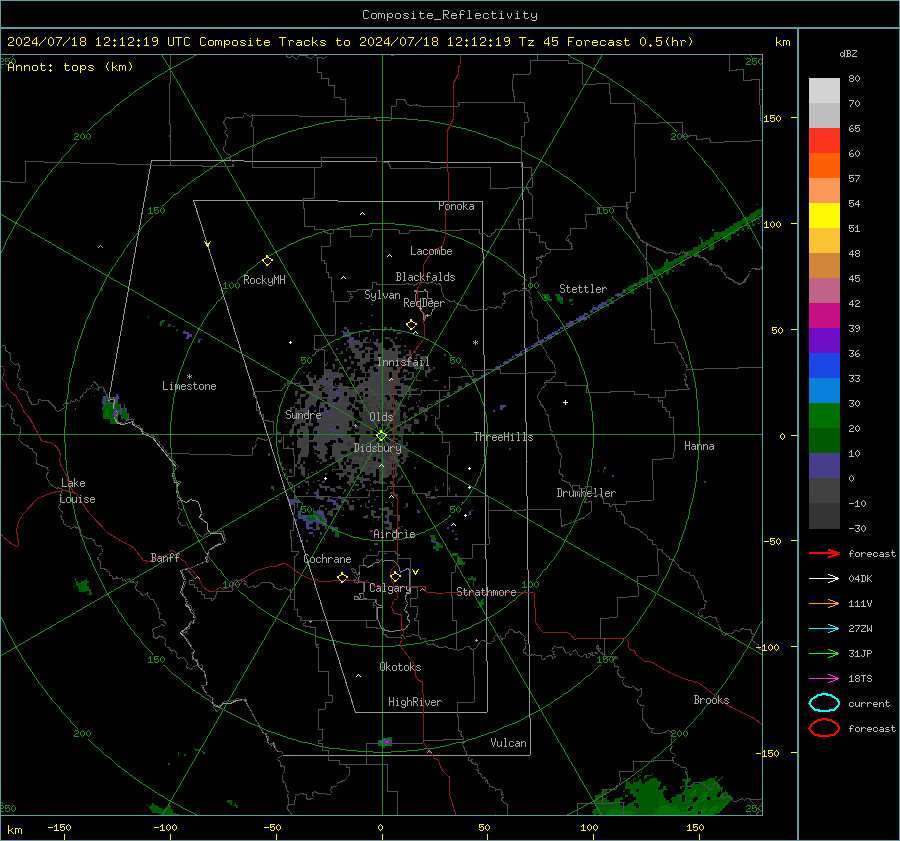
Task: Click the '18TS' legend text
Action: click(x=860, y=679)
